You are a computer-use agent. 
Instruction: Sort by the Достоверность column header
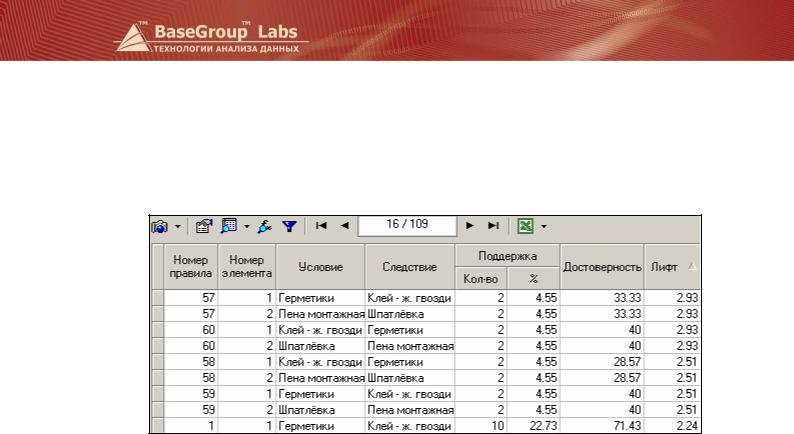point(602,267)
